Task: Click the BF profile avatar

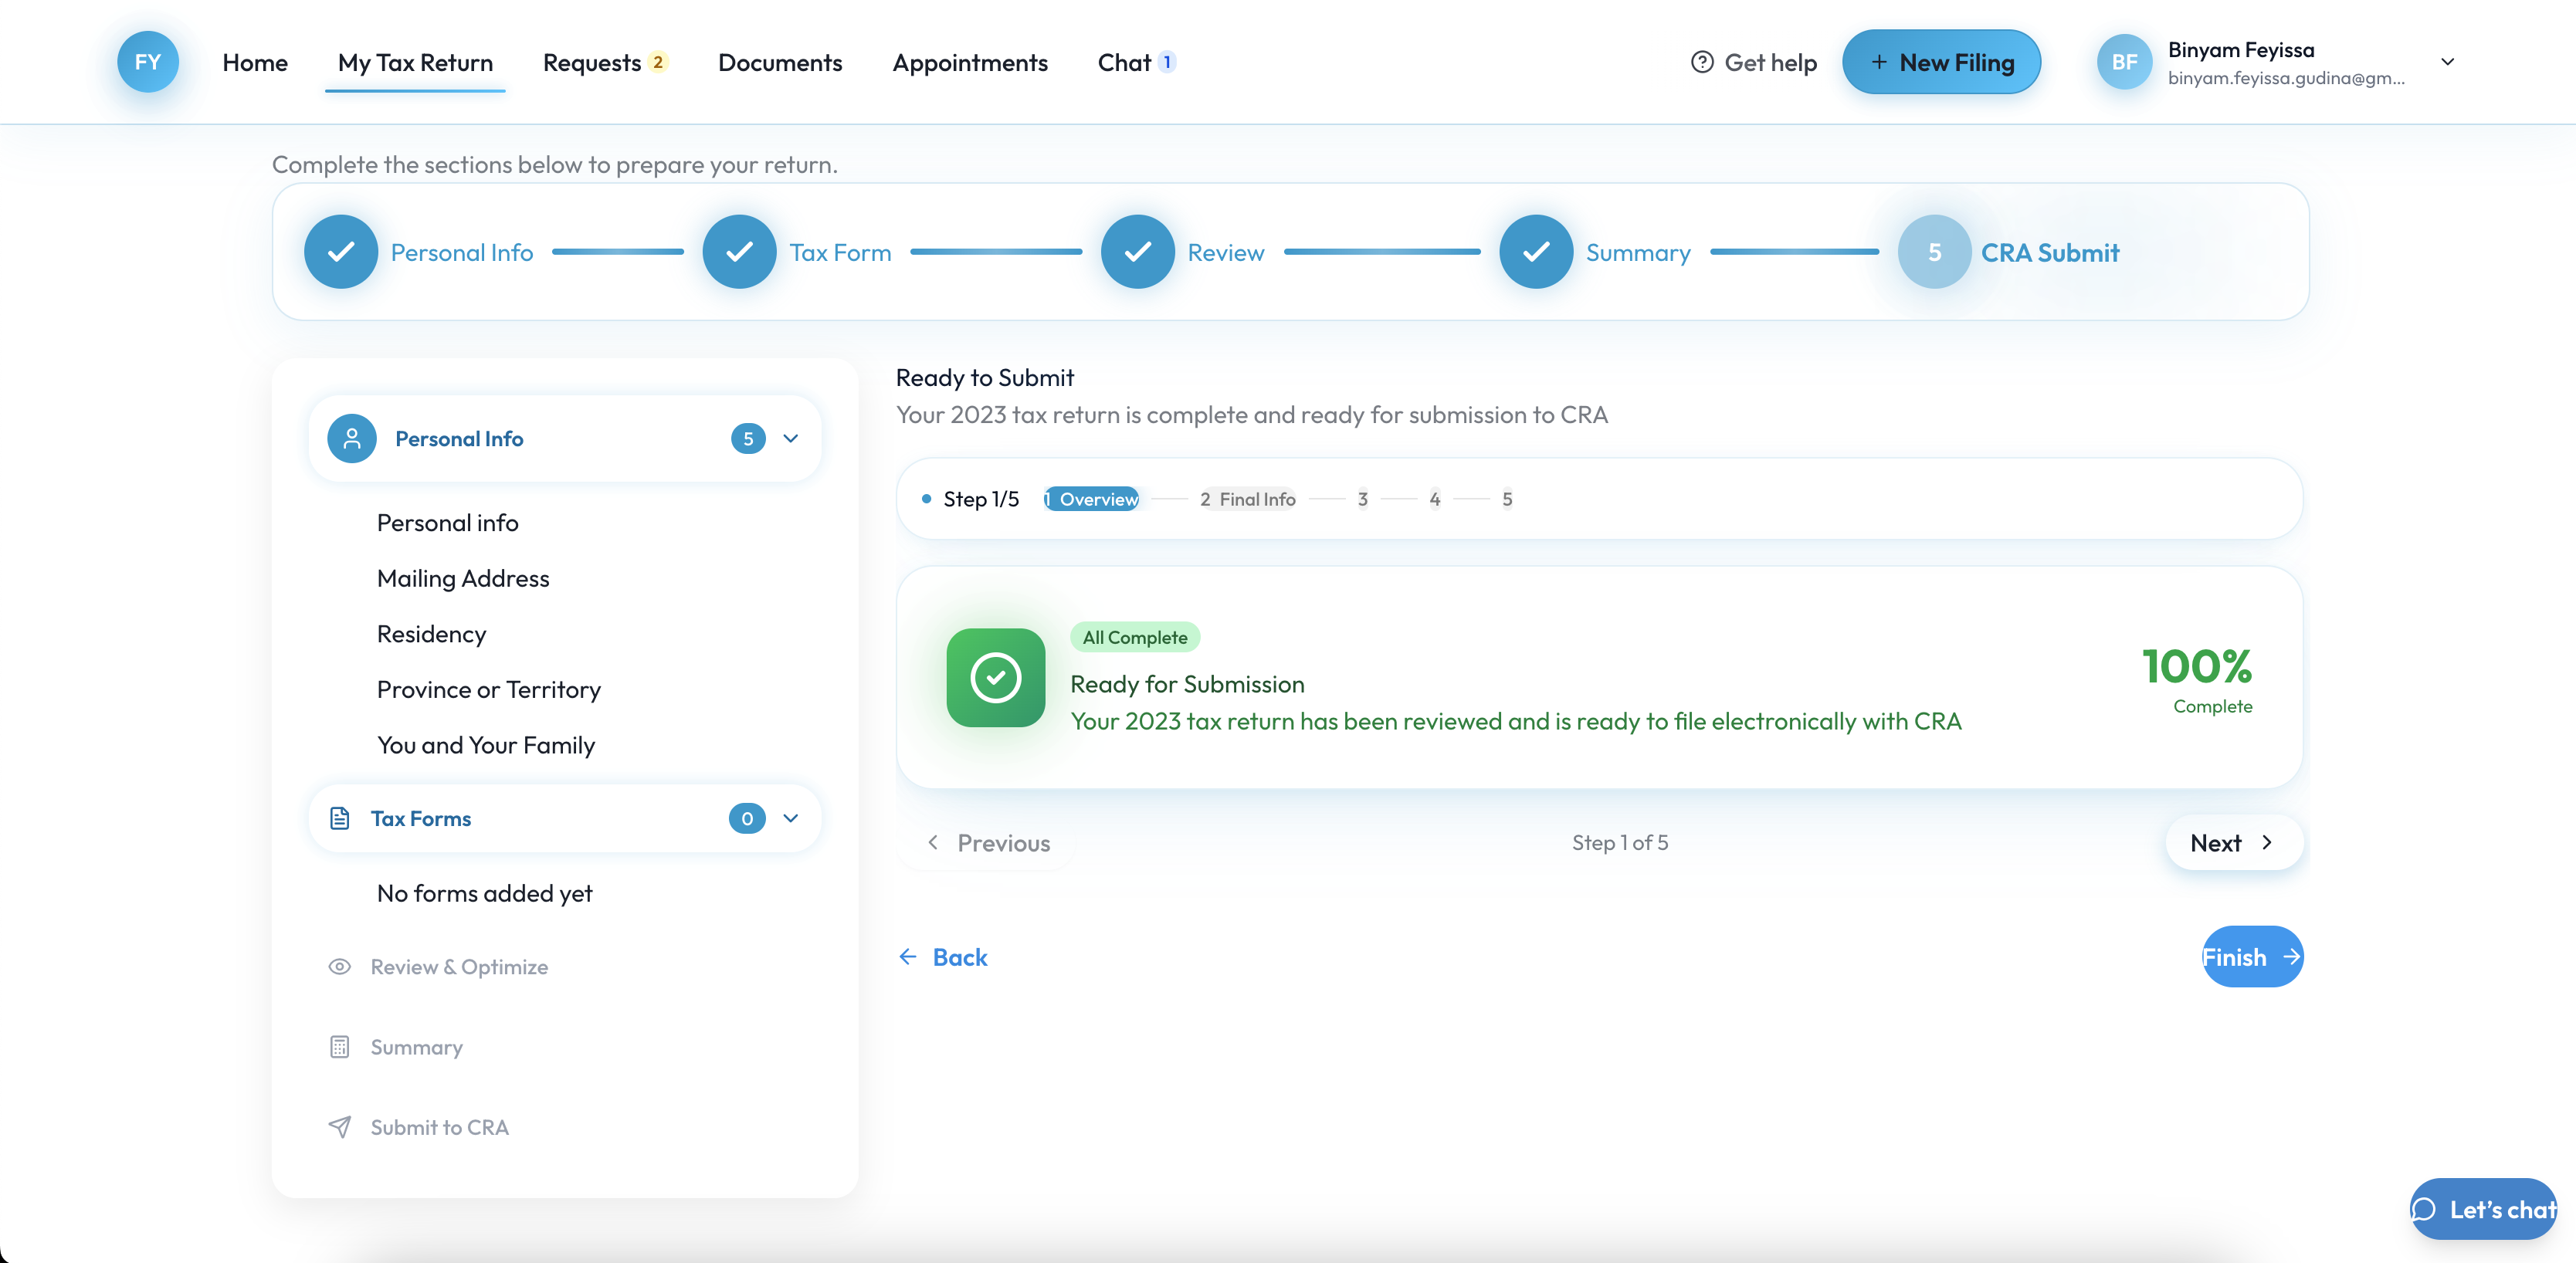Action: (2124, 62)
